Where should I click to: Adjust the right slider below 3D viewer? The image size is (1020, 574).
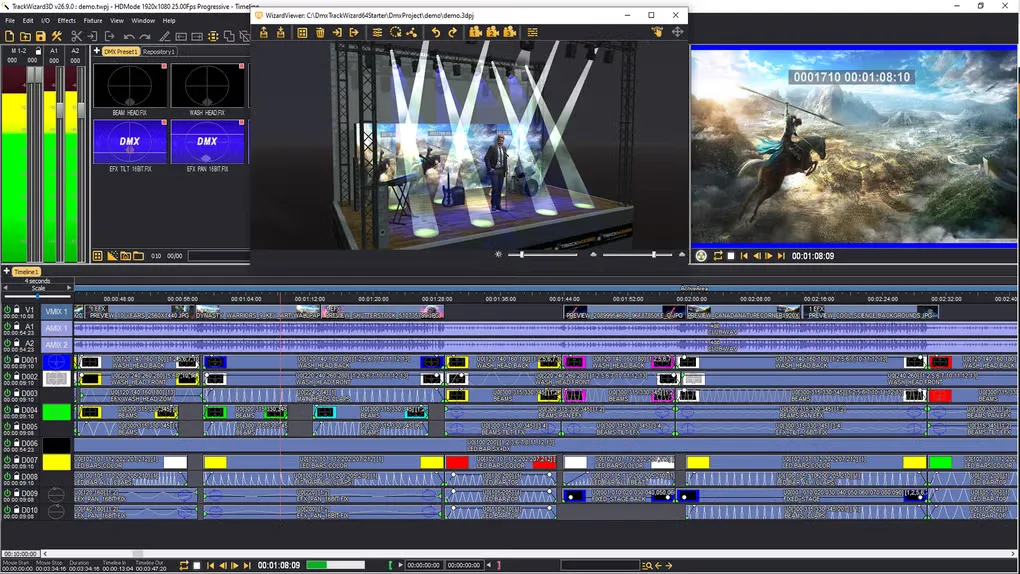tap(638, 254)
